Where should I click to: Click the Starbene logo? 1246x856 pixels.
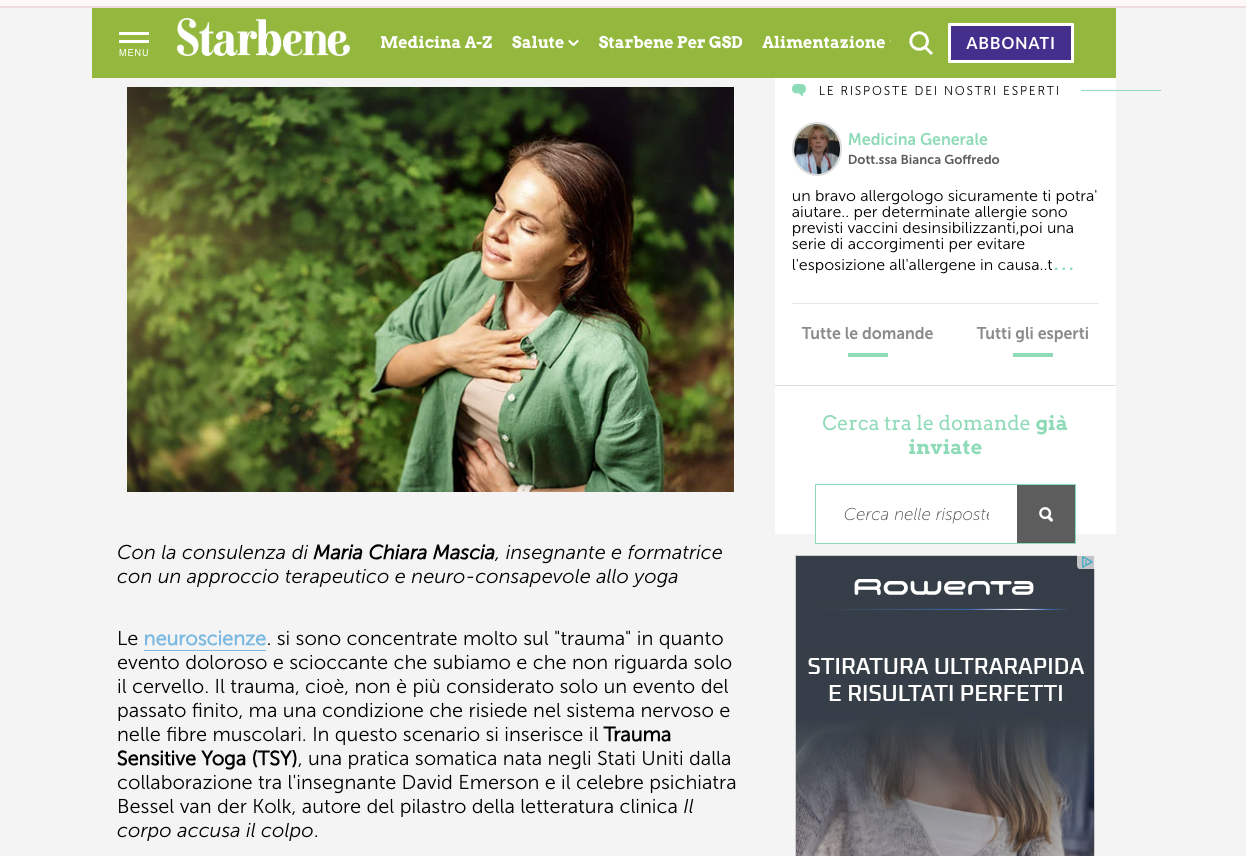click(263, 39)
